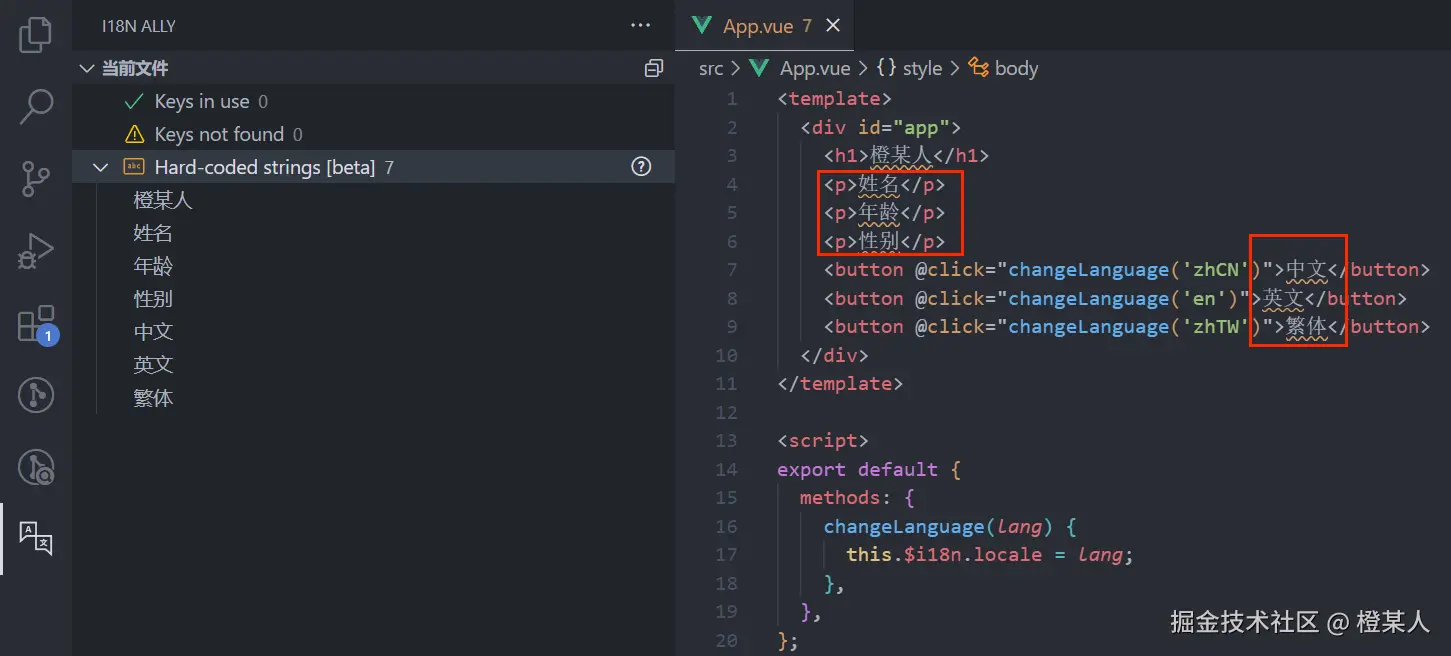Image resolution: width=1451 pixels, height=656 pixels.
Task: Click the h1 text 橙某人 in editor
Action: [901, 156]
